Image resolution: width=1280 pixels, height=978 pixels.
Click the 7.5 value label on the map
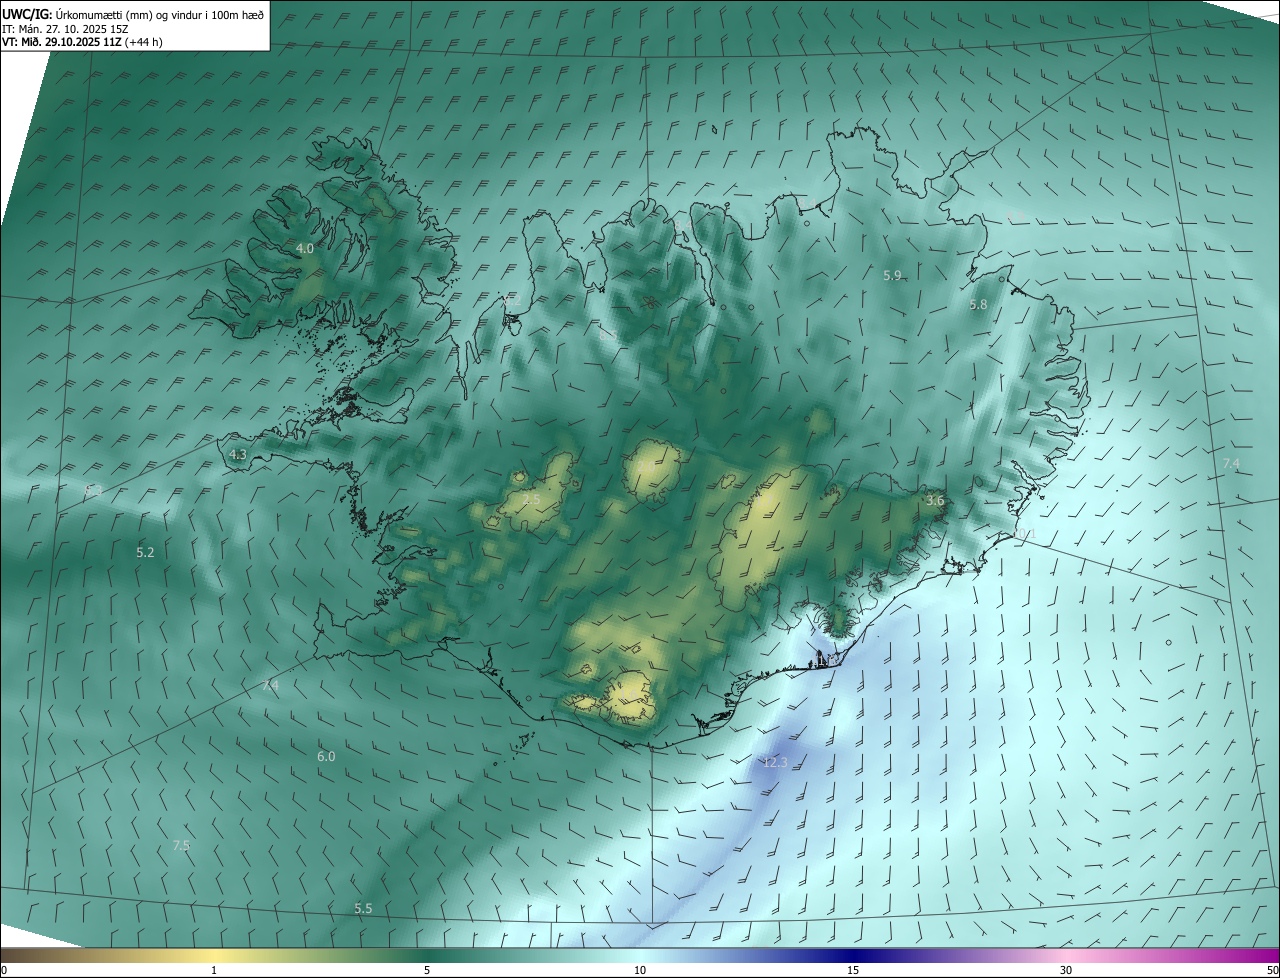(x=181, y=845)
